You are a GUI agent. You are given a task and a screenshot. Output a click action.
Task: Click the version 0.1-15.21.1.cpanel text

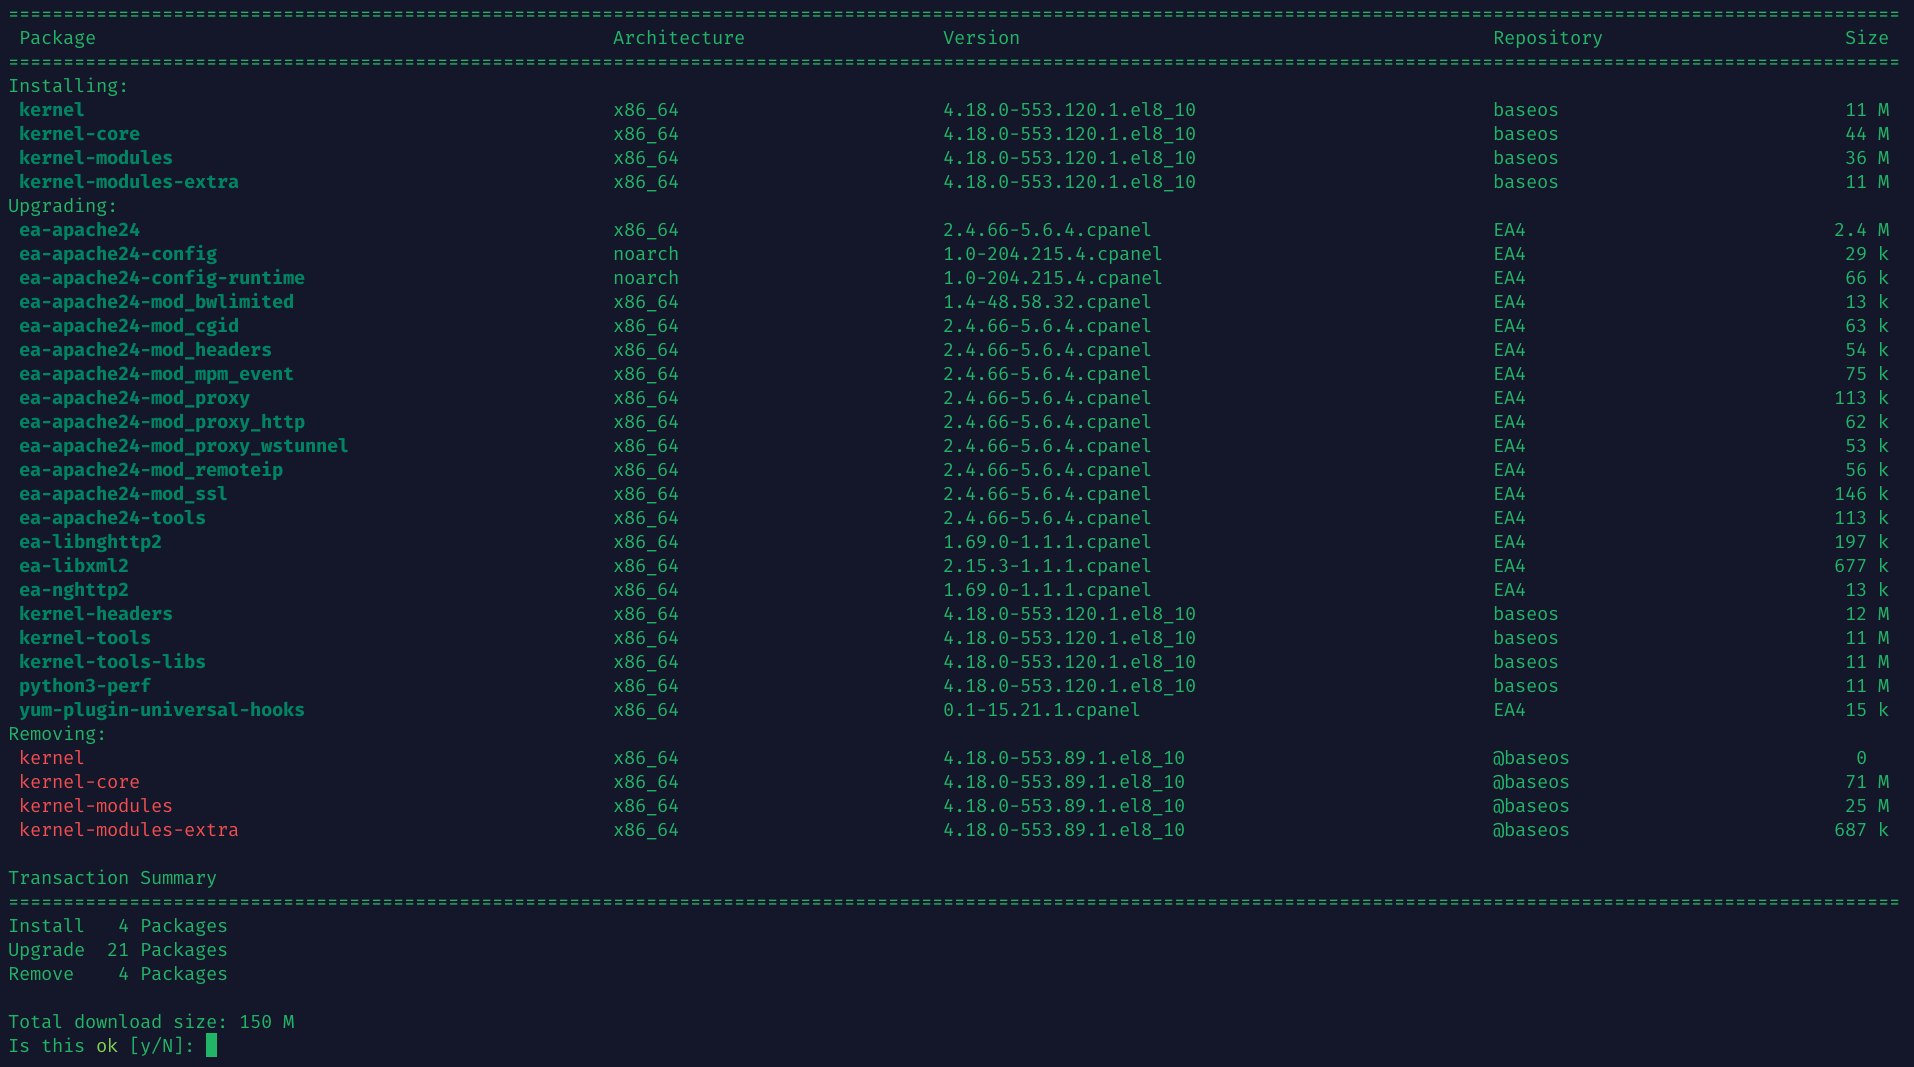1041,710
